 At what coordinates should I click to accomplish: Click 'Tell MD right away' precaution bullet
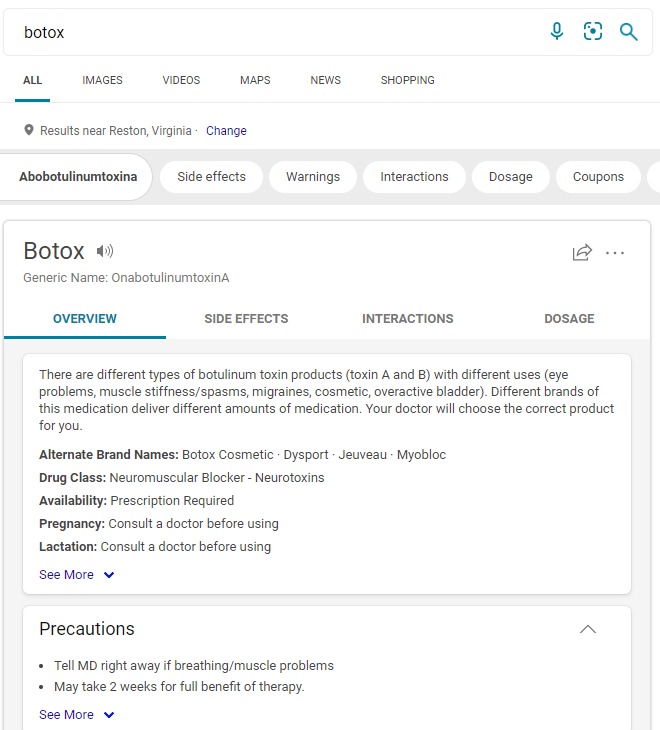click(x=194, y=666)
